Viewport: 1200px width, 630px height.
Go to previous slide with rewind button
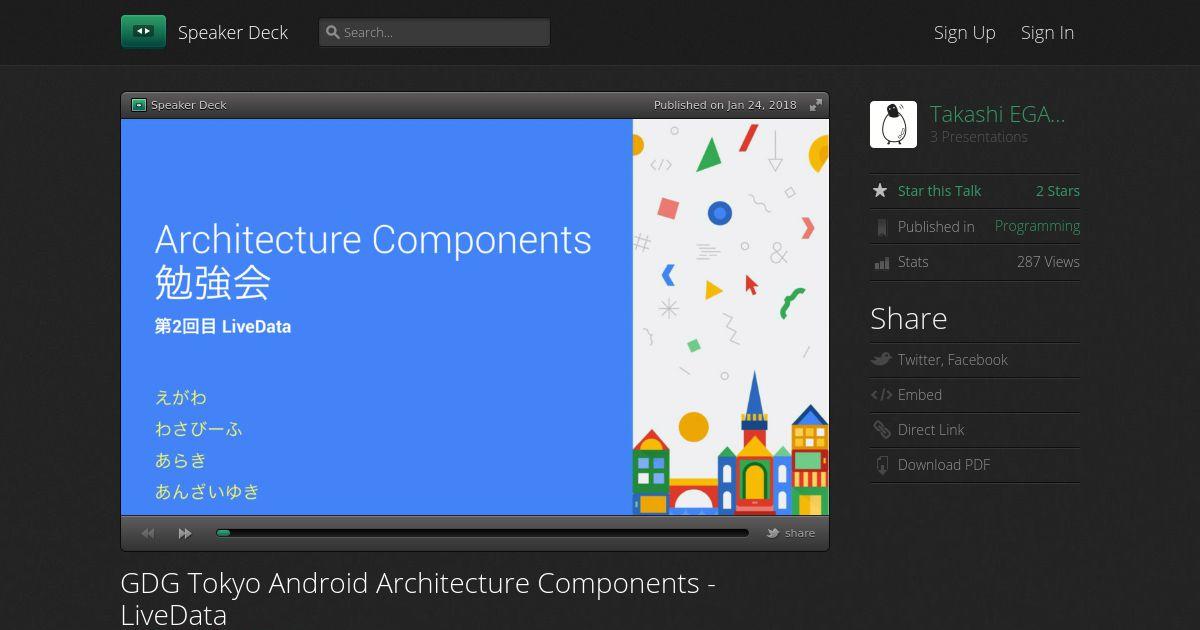148,533
